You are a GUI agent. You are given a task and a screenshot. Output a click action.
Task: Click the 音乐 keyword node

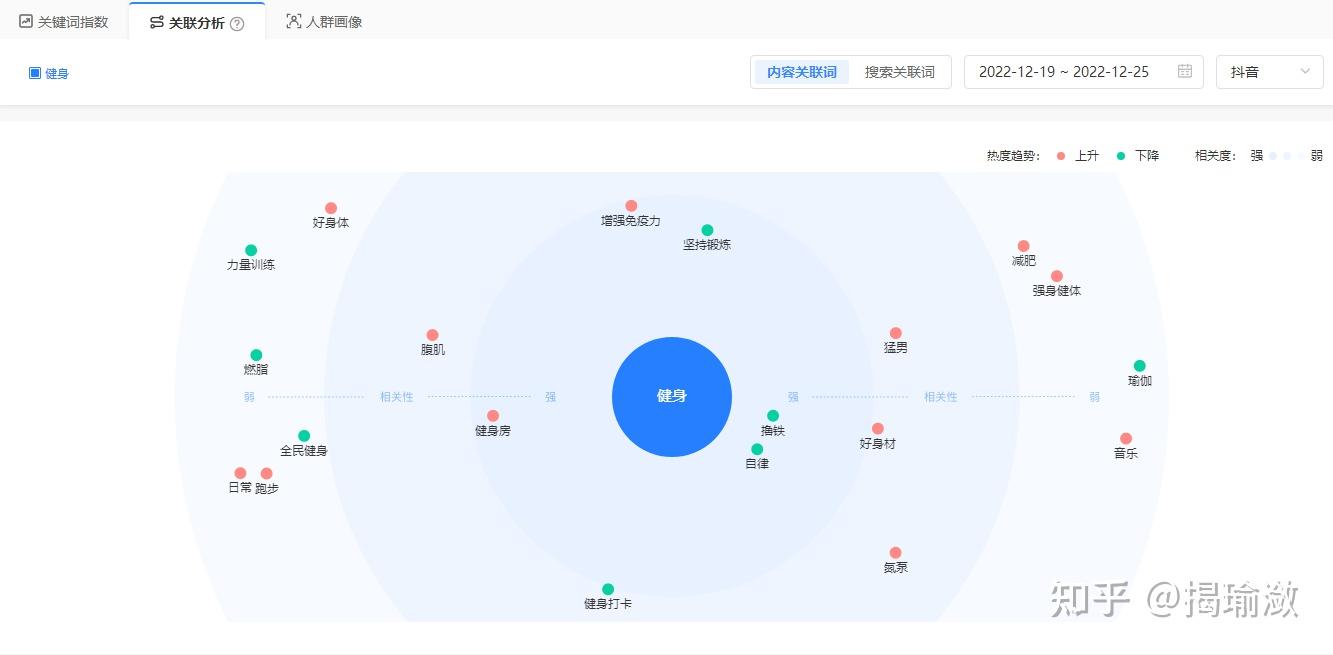pos(1126,439)
